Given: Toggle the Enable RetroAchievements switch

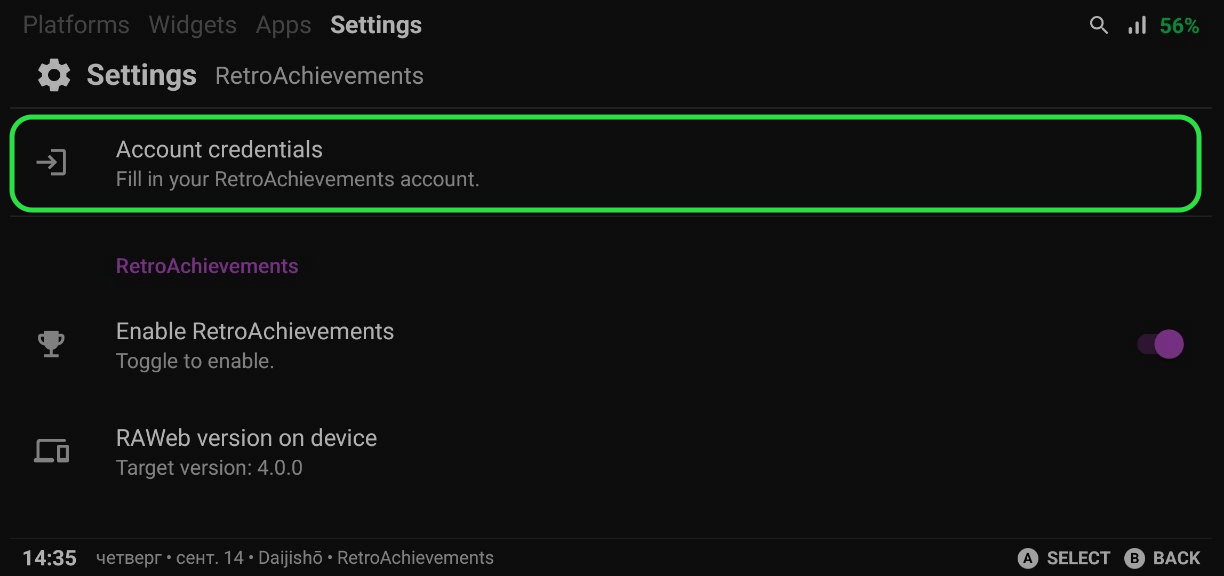Looking at the screenshot, I should (1160, 344).
